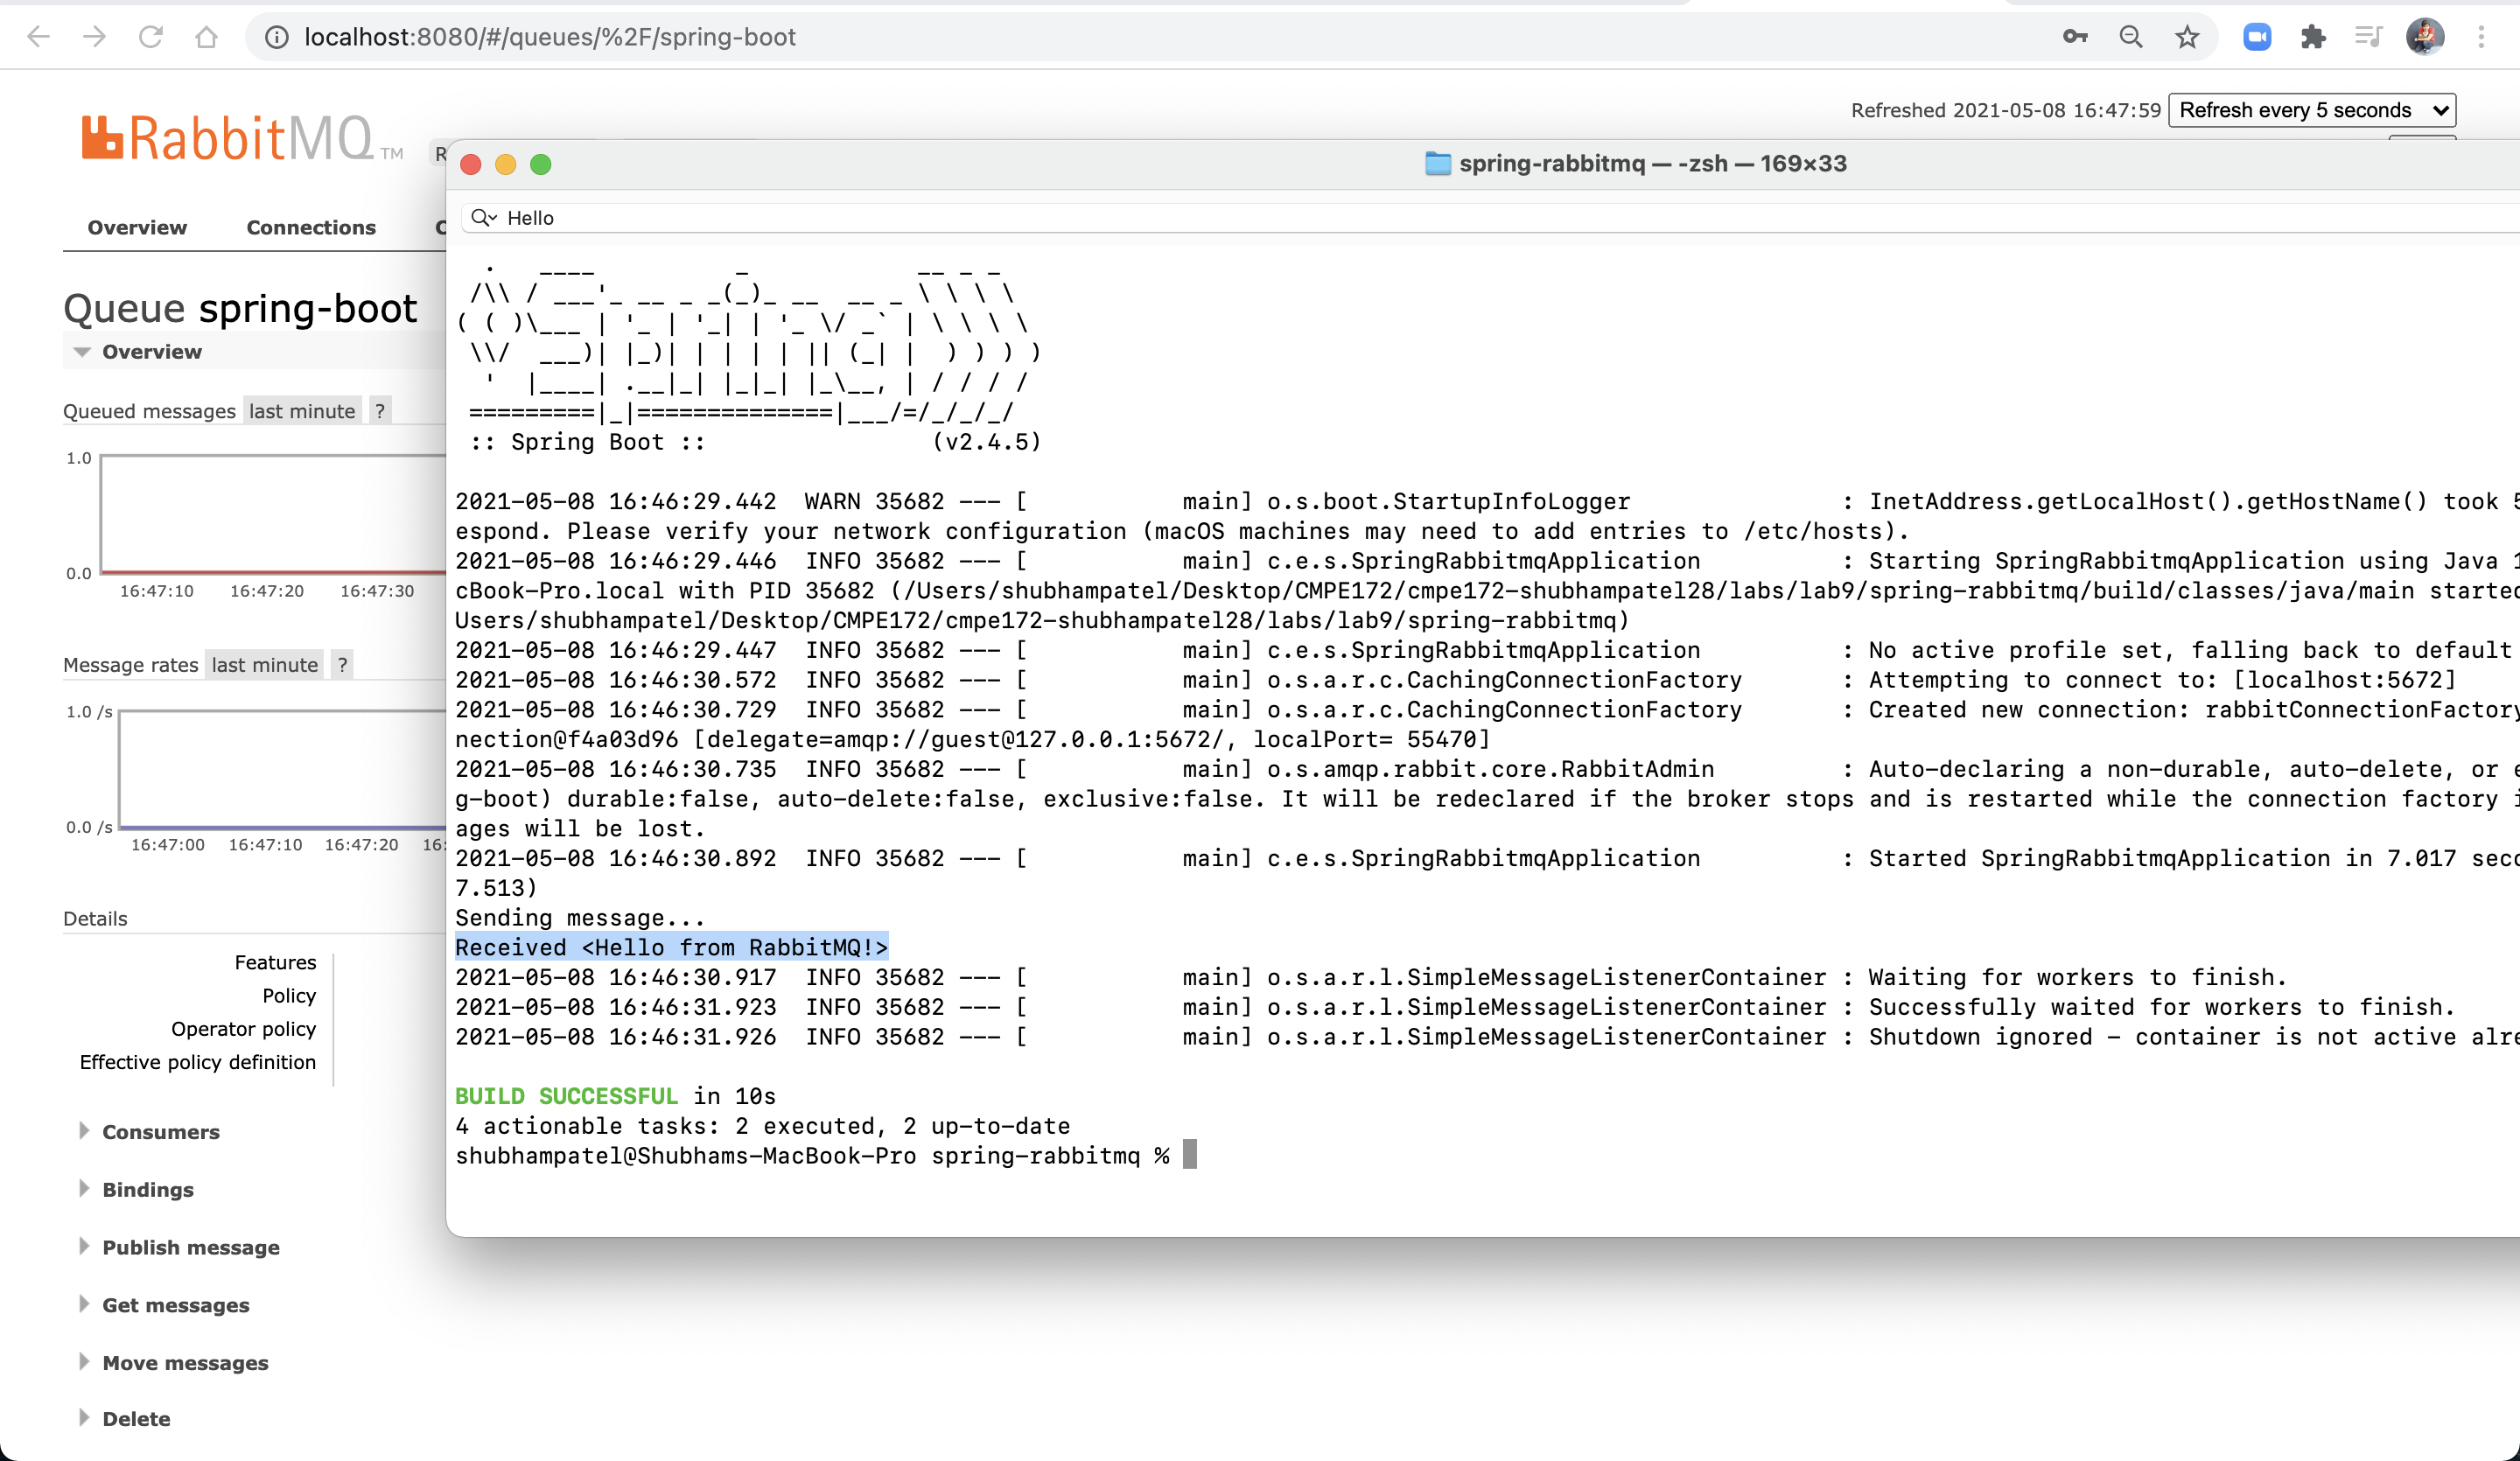Click highlighted Received Hello from RabbitMQ line
The height and width of the screenshot is (1461, 2520).
671,947
